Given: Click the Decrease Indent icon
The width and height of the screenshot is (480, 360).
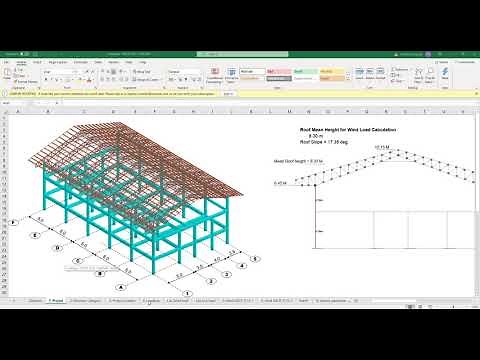Looking at the screenshot, I should pos(121,80).
